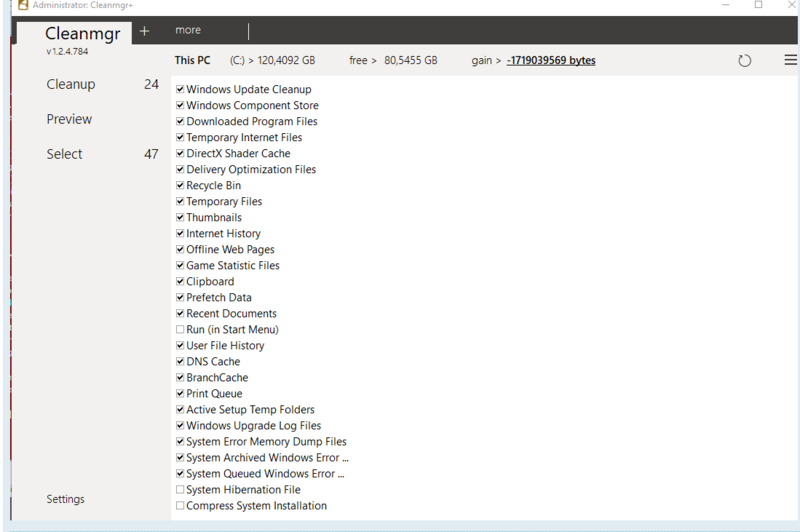Toggle the Print Queue checkbox
Viewport: 800px width, 532px height.
tap(180, 393)
